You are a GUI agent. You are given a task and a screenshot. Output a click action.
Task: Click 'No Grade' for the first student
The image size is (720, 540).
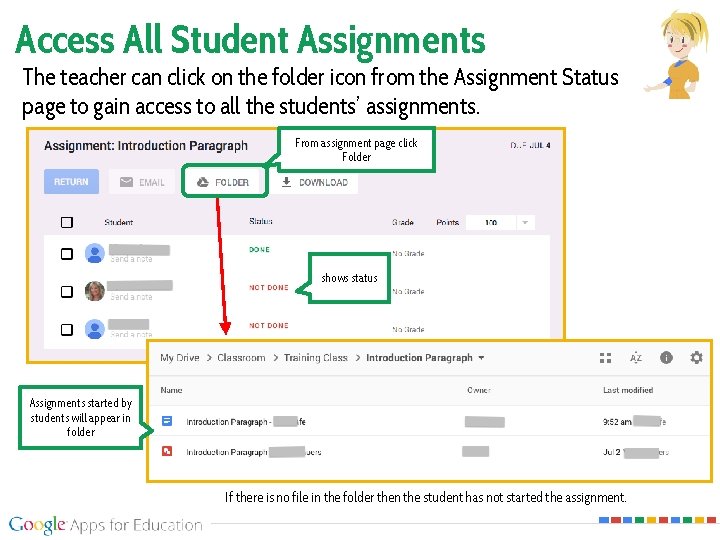408,253
